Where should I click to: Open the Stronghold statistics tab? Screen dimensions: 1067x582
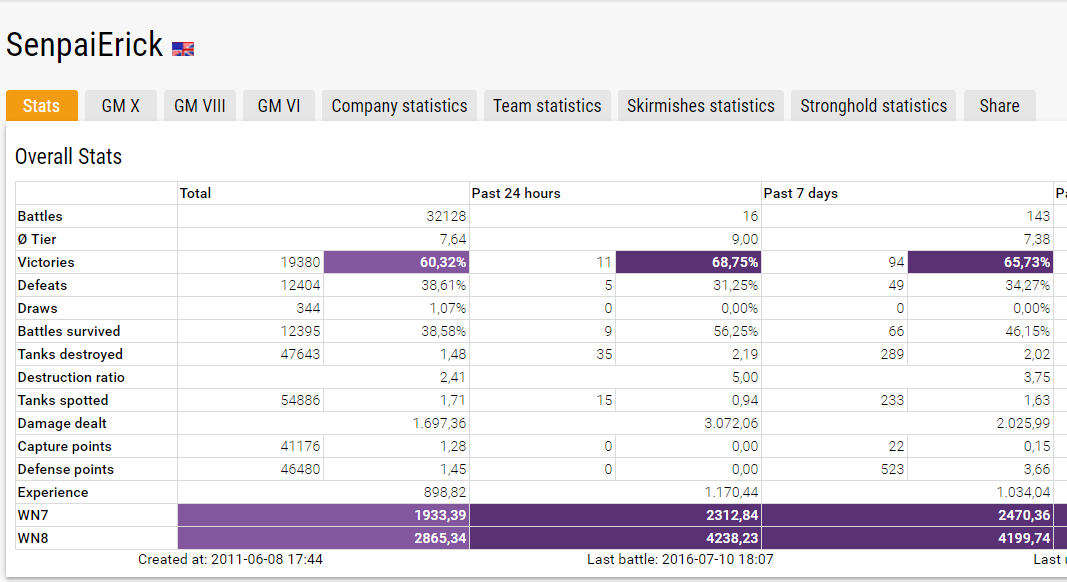(874, 106)
